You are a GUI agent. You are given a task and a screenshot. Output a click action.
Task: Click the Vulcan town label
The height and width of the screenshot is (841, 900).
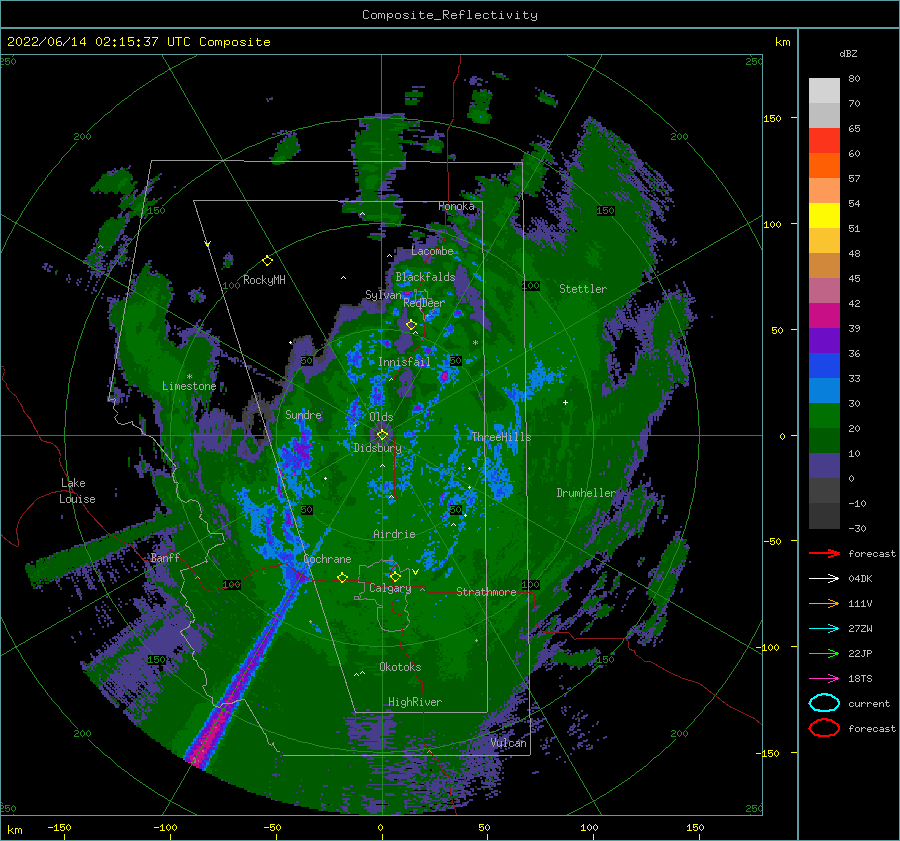pos(508,743)
